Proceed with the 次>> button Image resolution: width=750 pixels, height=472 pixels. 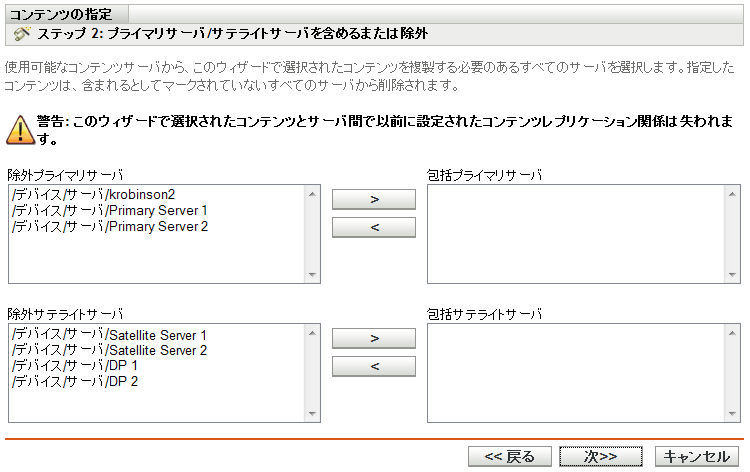click(x=600, y=456)
